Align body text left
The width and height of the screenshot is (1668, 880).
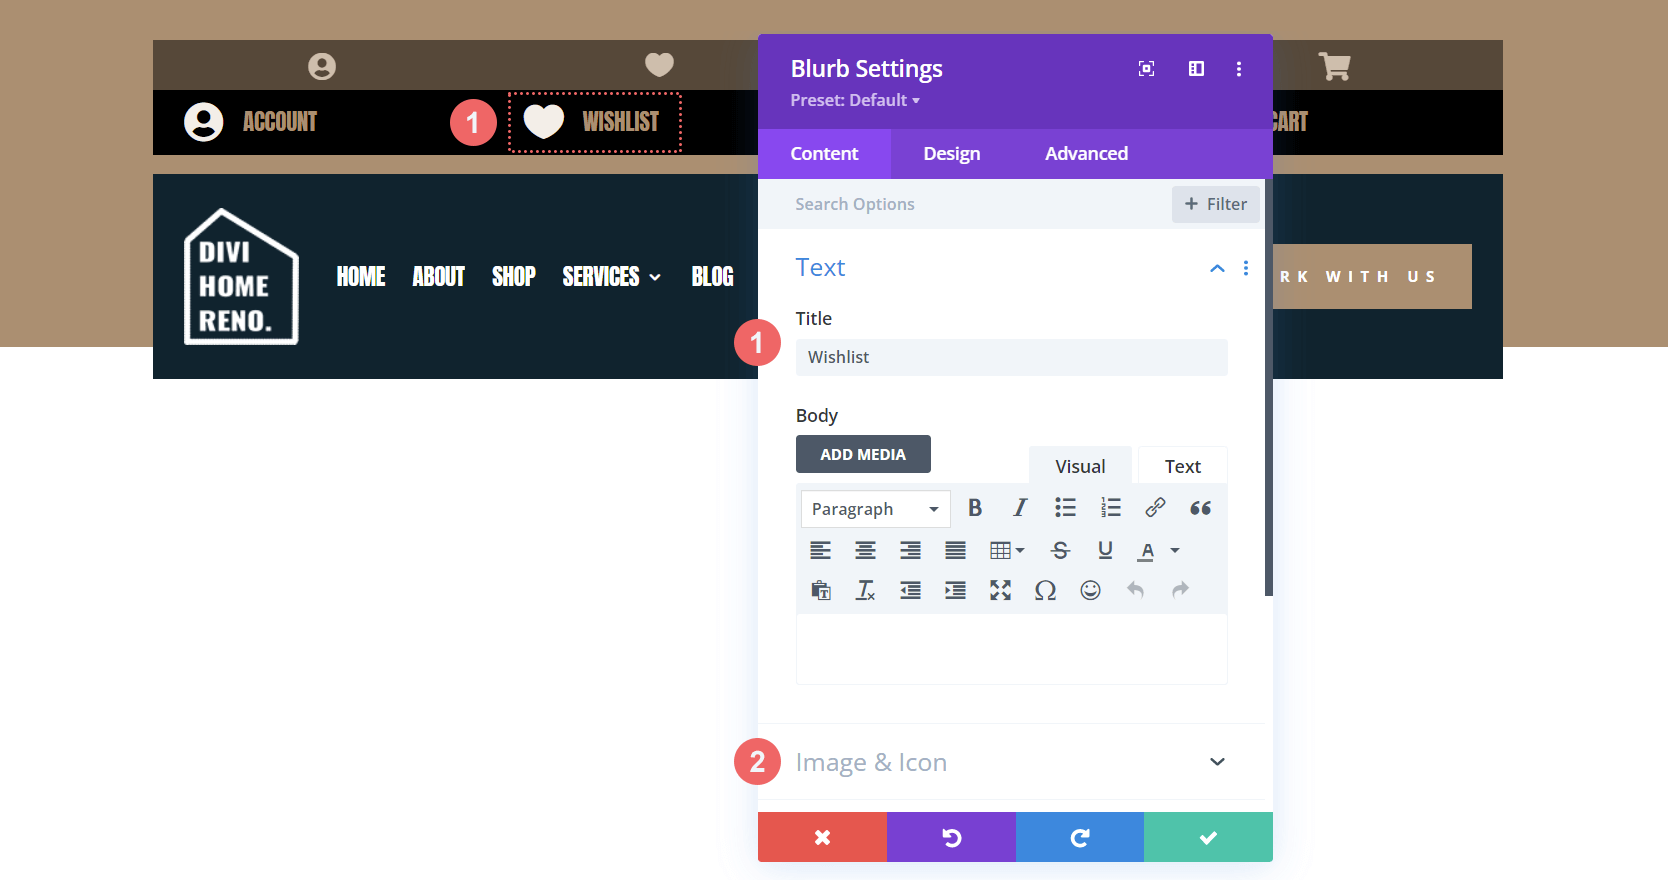tap(820, 550)
